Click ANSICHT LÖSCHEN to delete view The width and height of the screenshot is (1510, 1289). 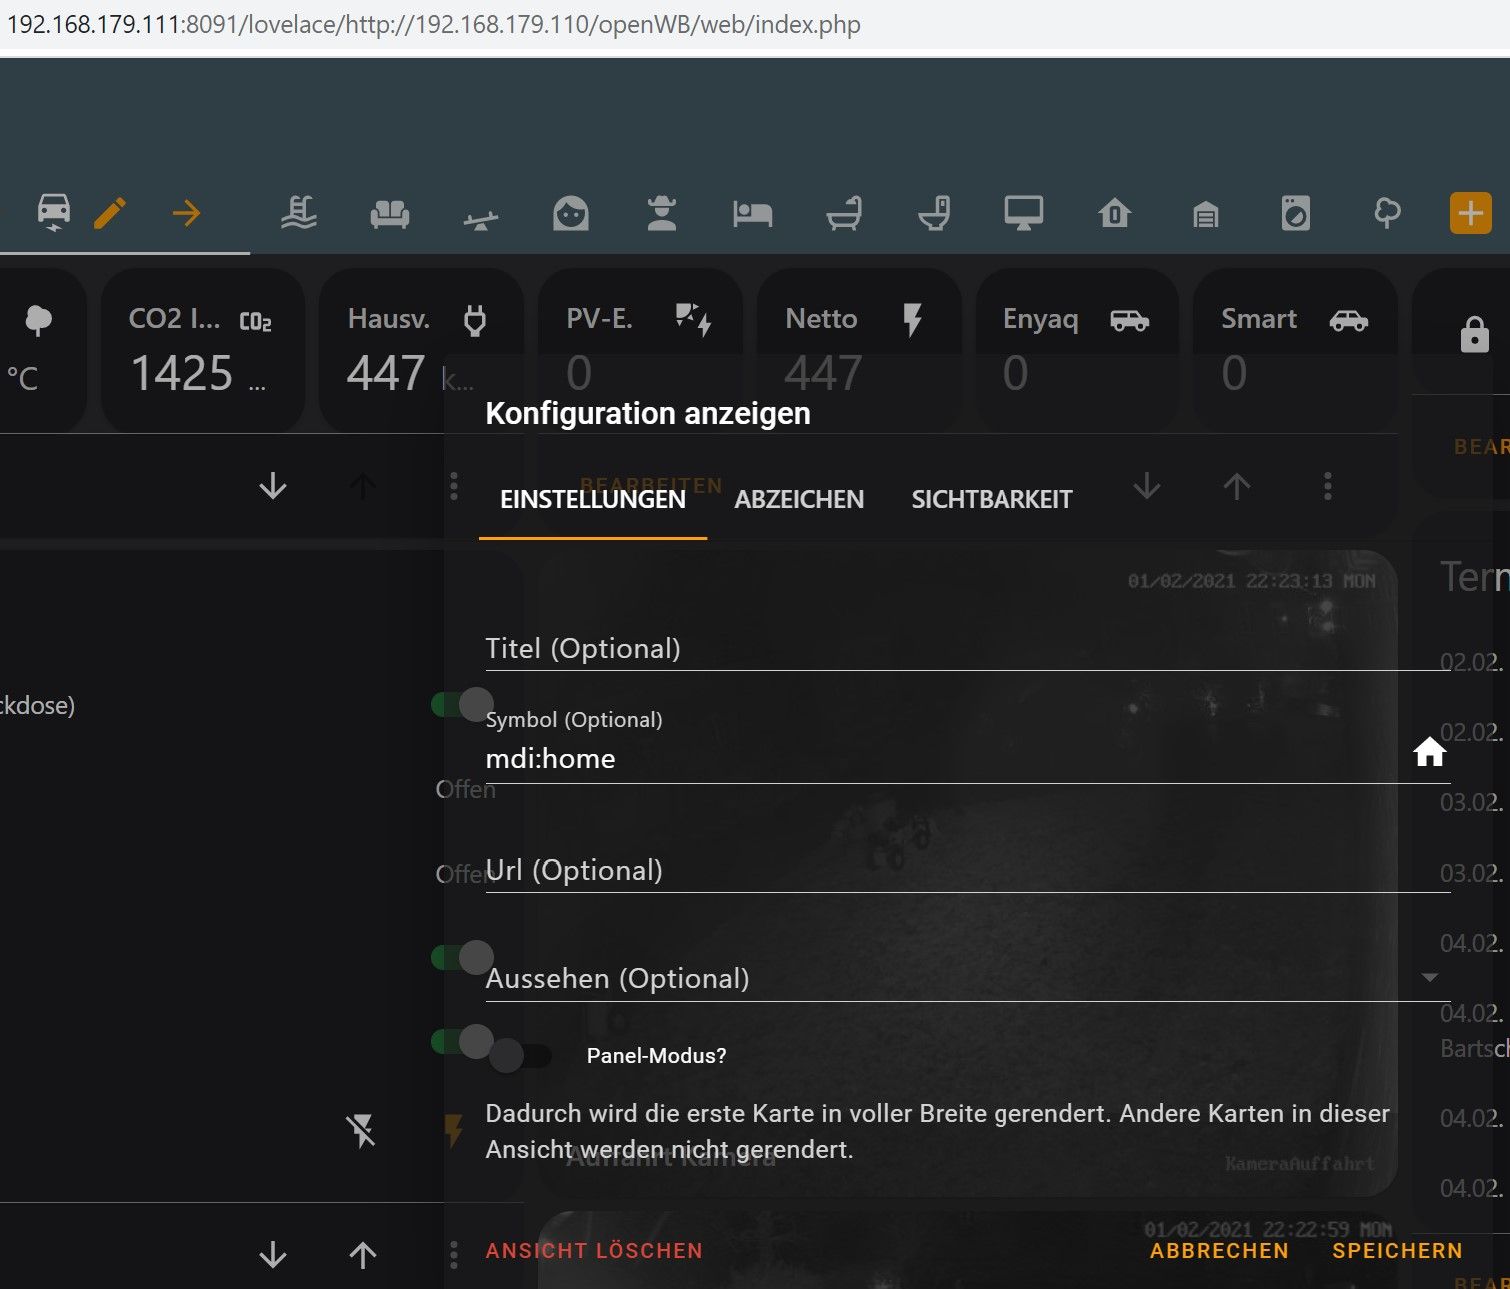[594, 1250]
